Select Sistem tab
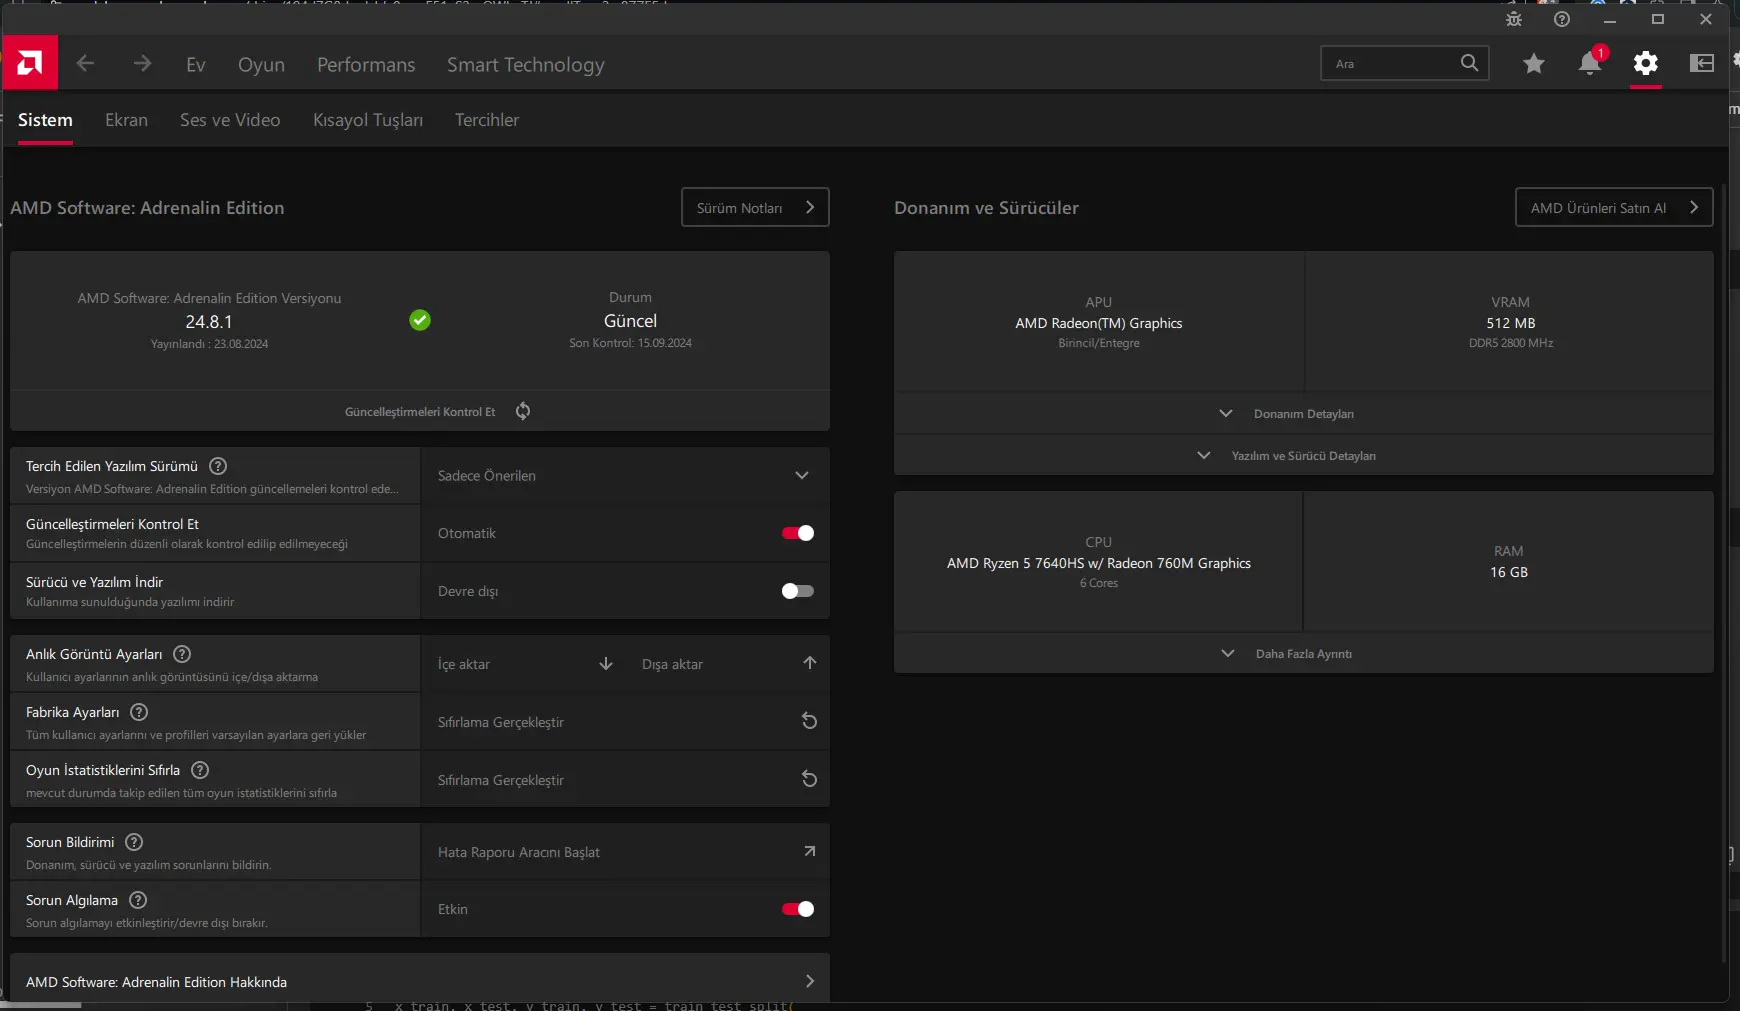Image resolution: width=1740 pixels, height=1011 pixels. coord(45,120)
